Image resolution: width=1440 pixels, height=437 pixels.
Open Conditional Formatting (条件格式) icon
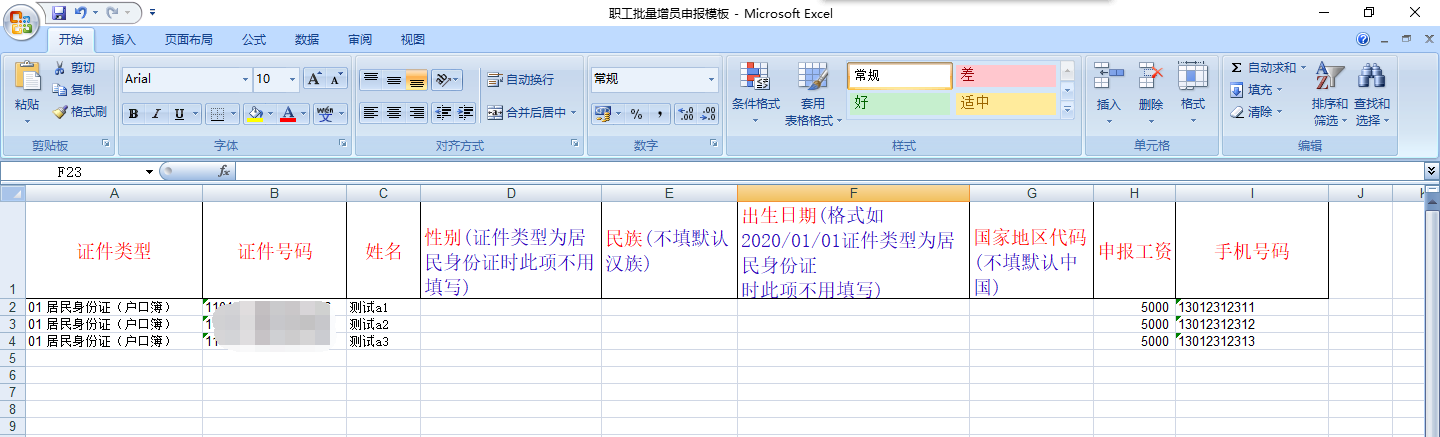[755, 77]
